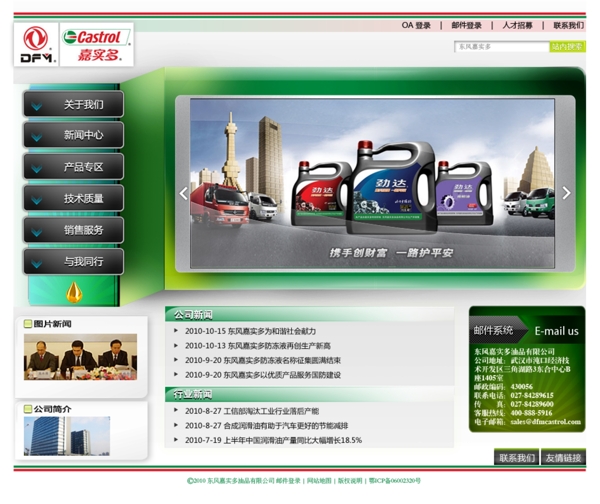
Task: Open the 关于我们 menu
Action: tap(73, 104)
